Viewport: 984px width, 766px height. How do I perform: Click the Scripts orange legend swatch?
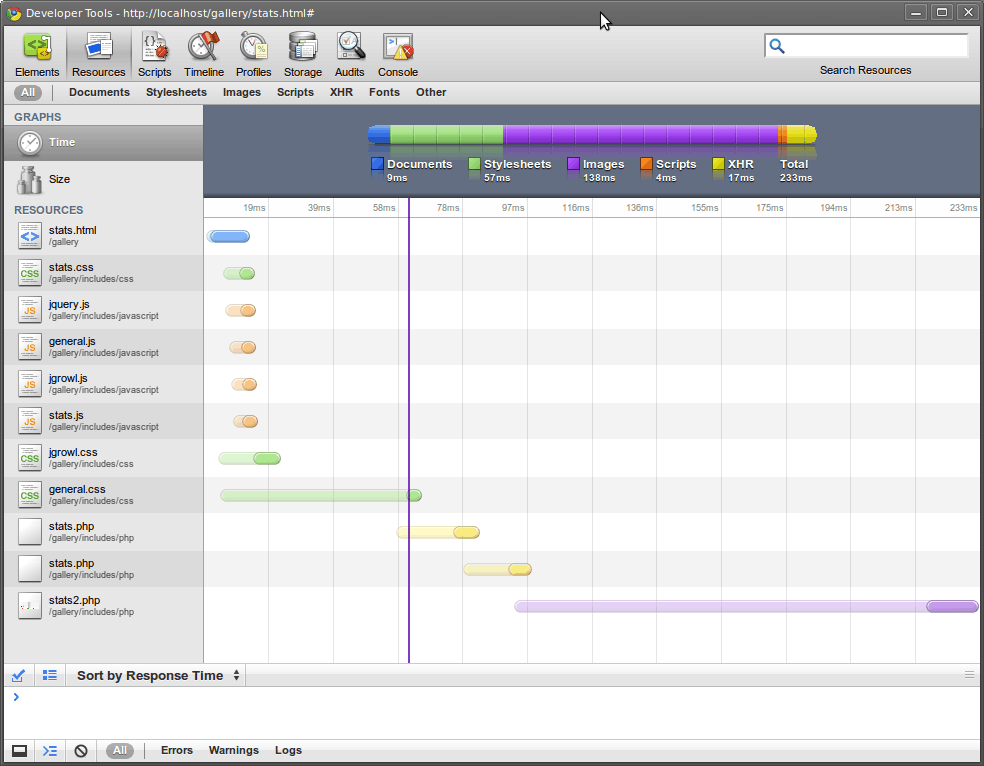tap(646, 164)
